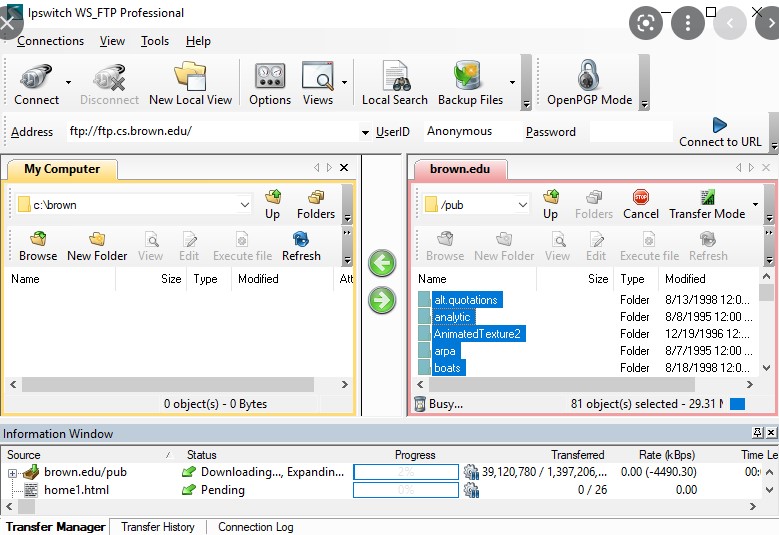
Task: Click the UserID field showing Anonymous
Action: click(x=472, y=131)
